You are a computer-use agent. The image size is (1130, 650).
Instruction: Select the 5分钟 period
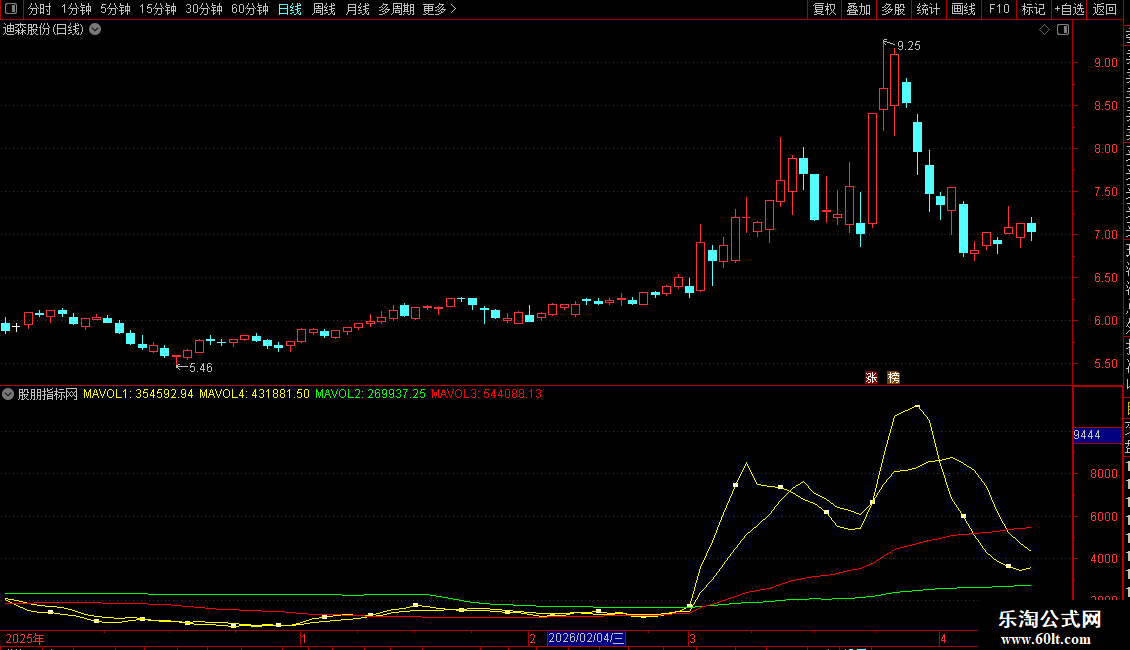tap(115, 9)
